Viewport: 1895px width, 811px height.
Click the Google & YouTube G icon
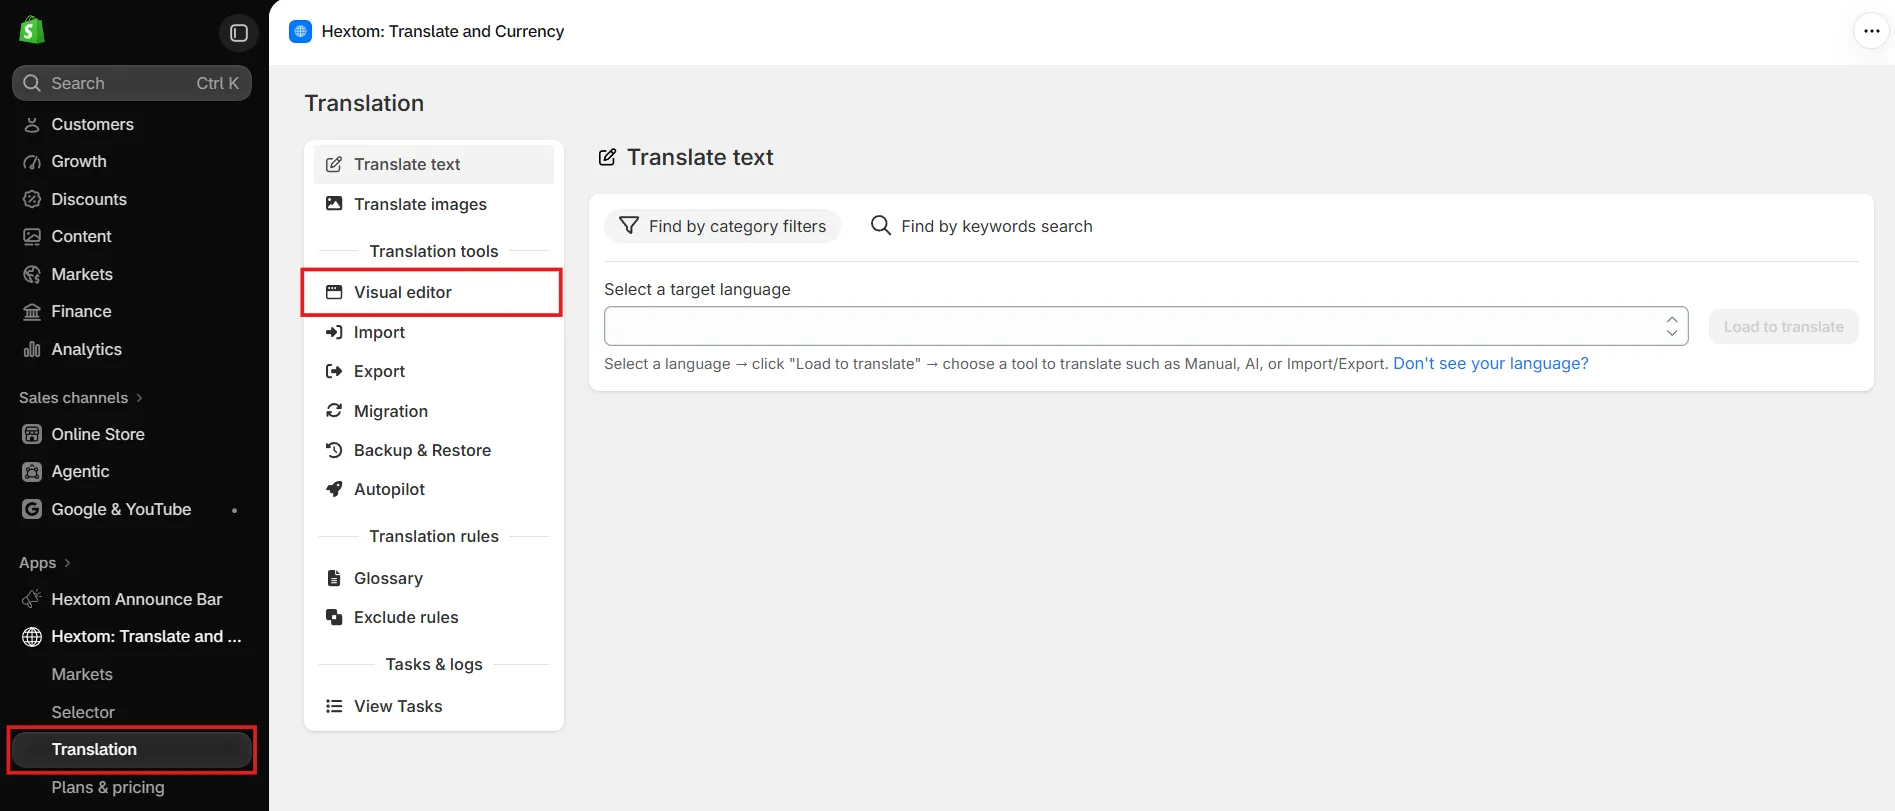pyautogui.click(x=32, y=509)
